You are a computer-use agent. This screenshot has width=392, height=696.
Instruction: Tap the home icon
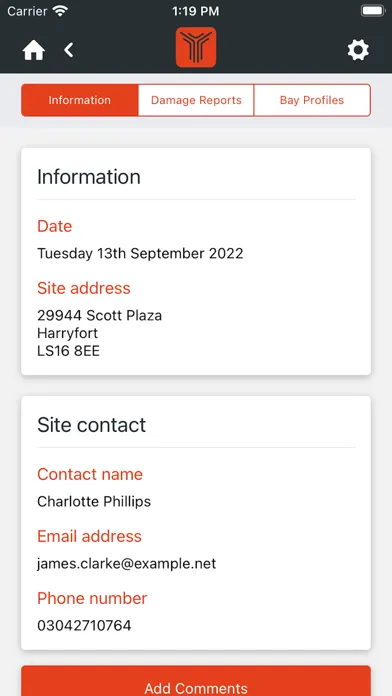point(34,50)
